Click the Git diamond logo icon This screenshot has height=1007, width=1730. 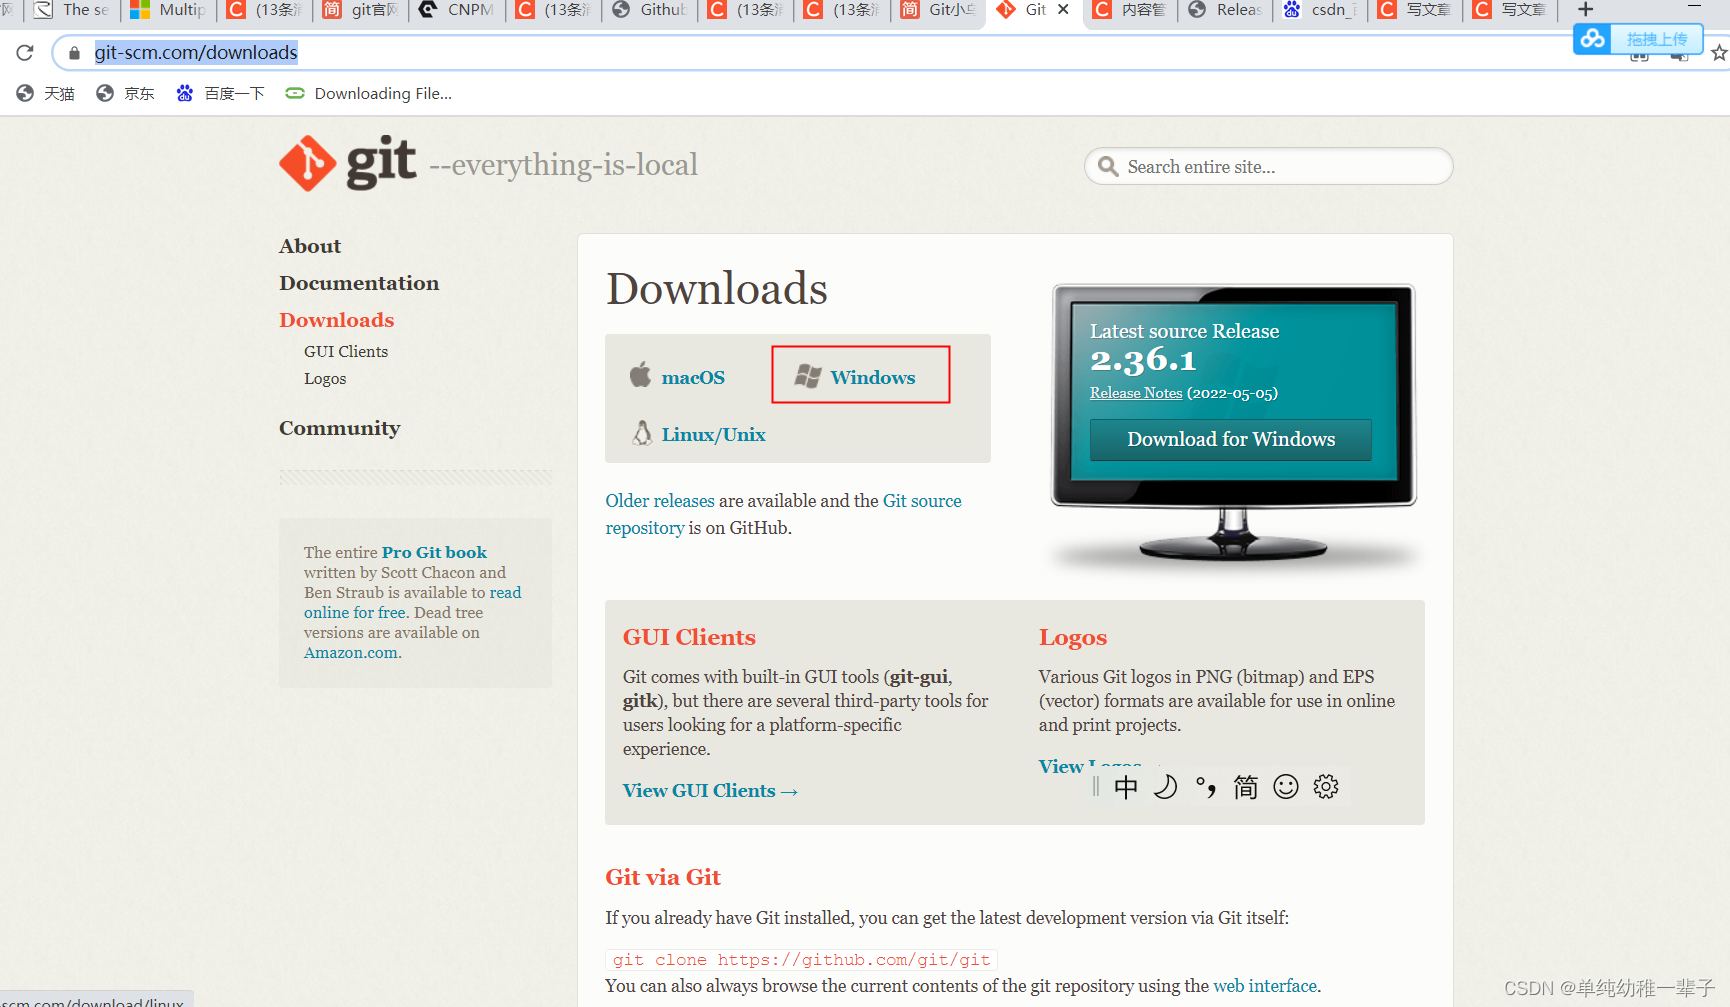(307, 163)
